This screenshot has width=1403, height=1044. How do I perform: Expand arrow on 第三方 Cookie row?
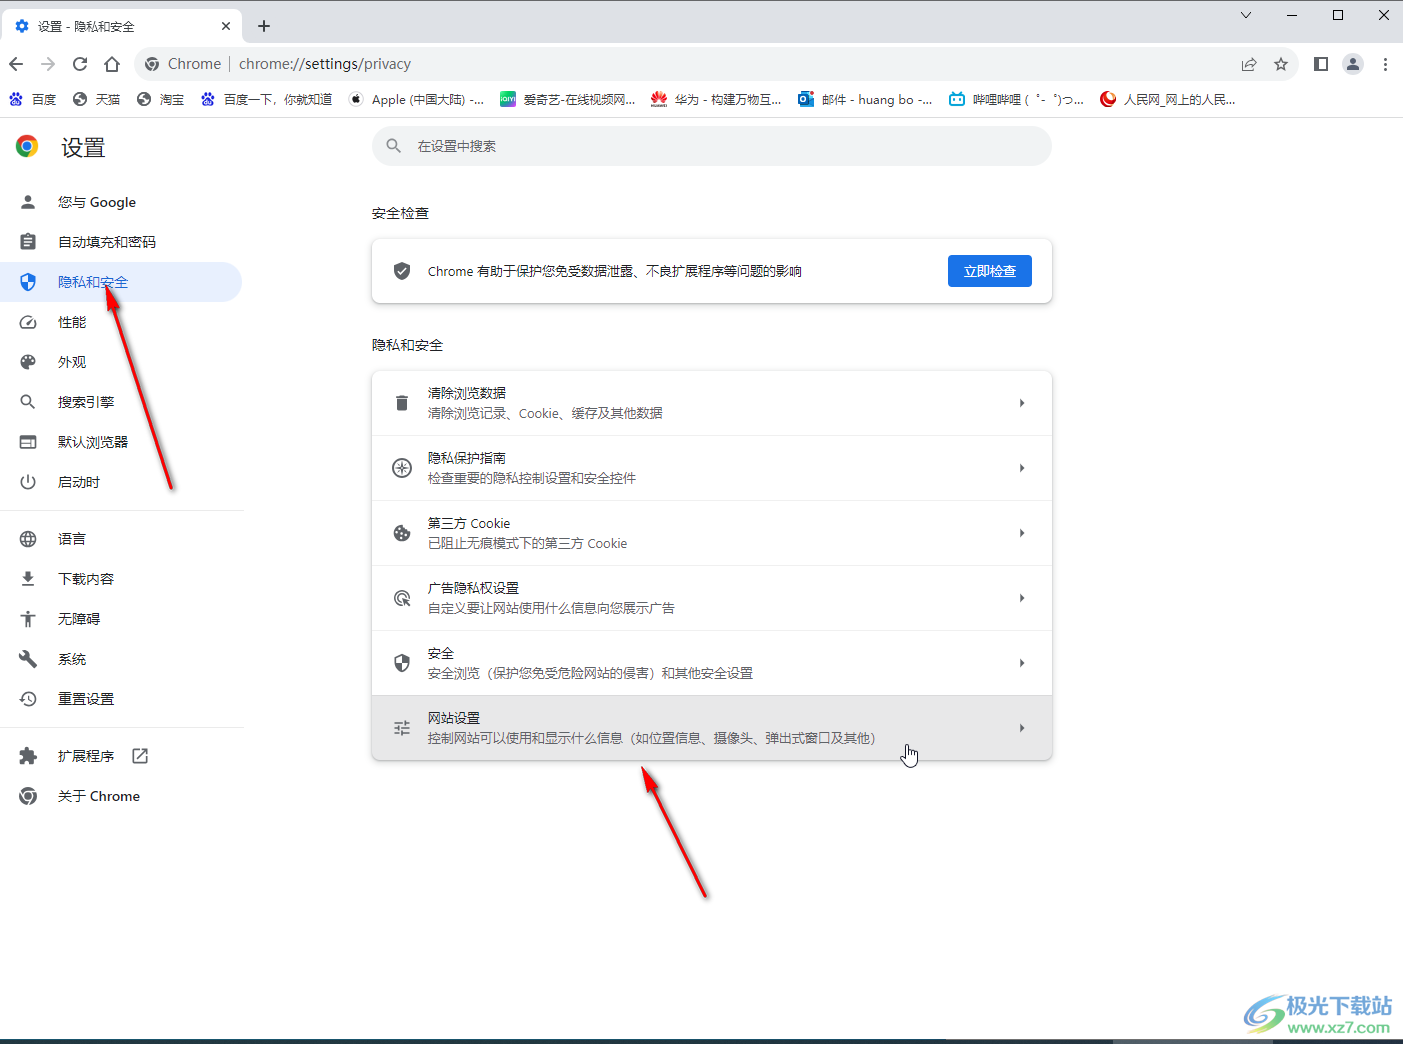1022,533
